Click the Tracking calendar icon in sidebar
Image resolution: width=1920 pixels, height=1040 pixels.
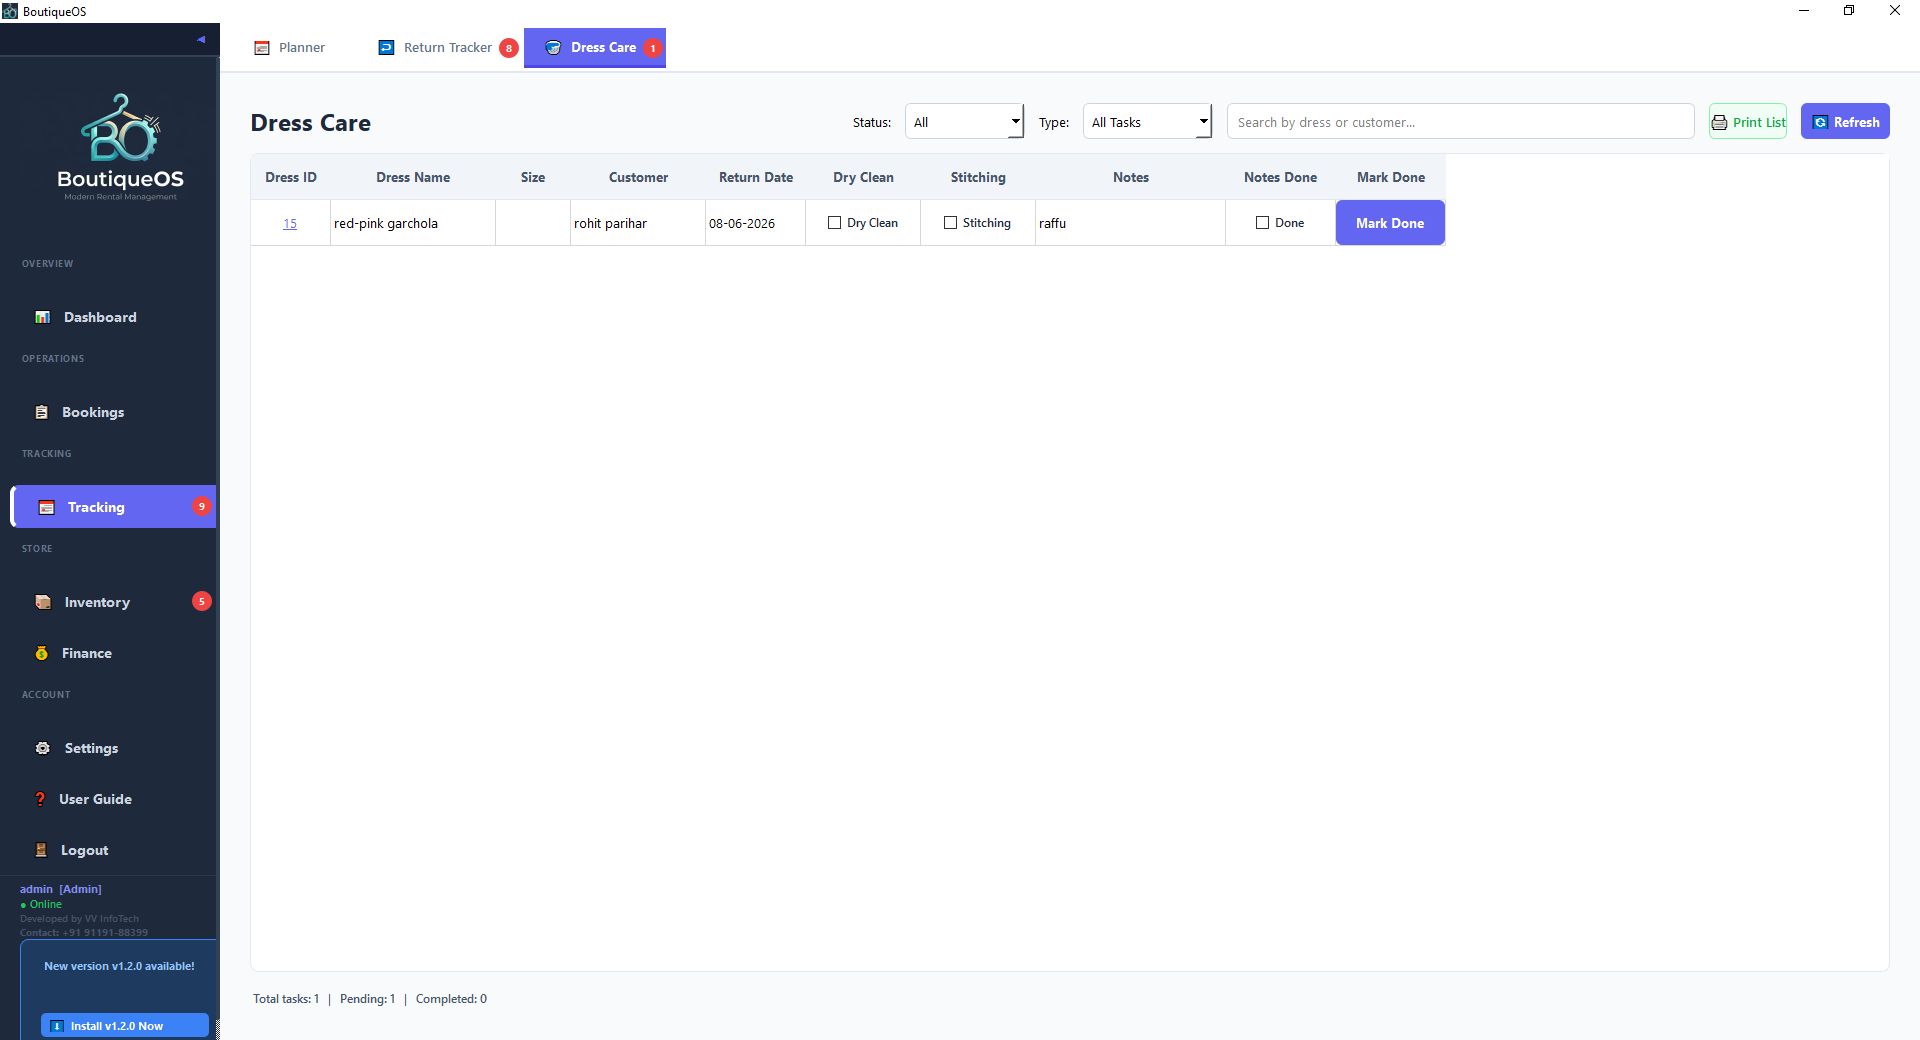pyautogui.click(x=46, y=507)
